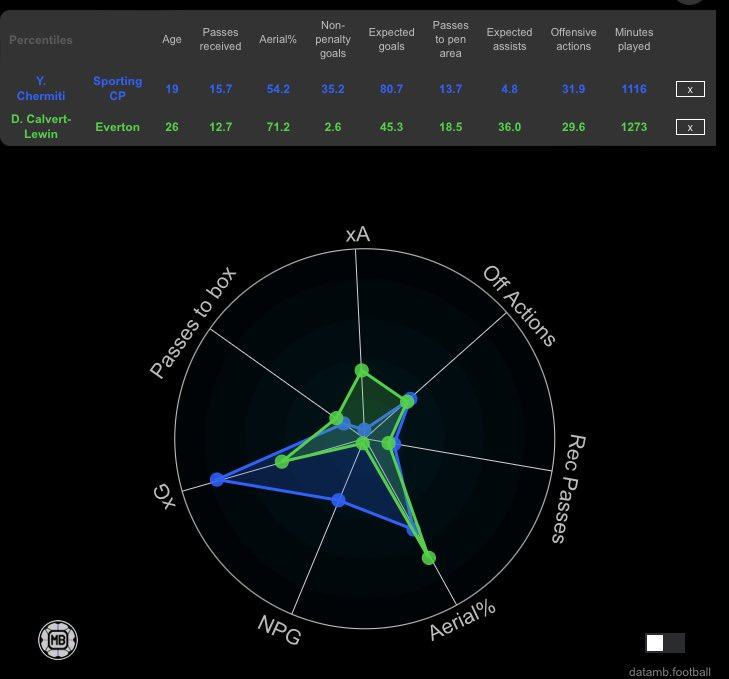Click the Aerial% radar axis label
The image size is (729, 679).
click(462, 621)
